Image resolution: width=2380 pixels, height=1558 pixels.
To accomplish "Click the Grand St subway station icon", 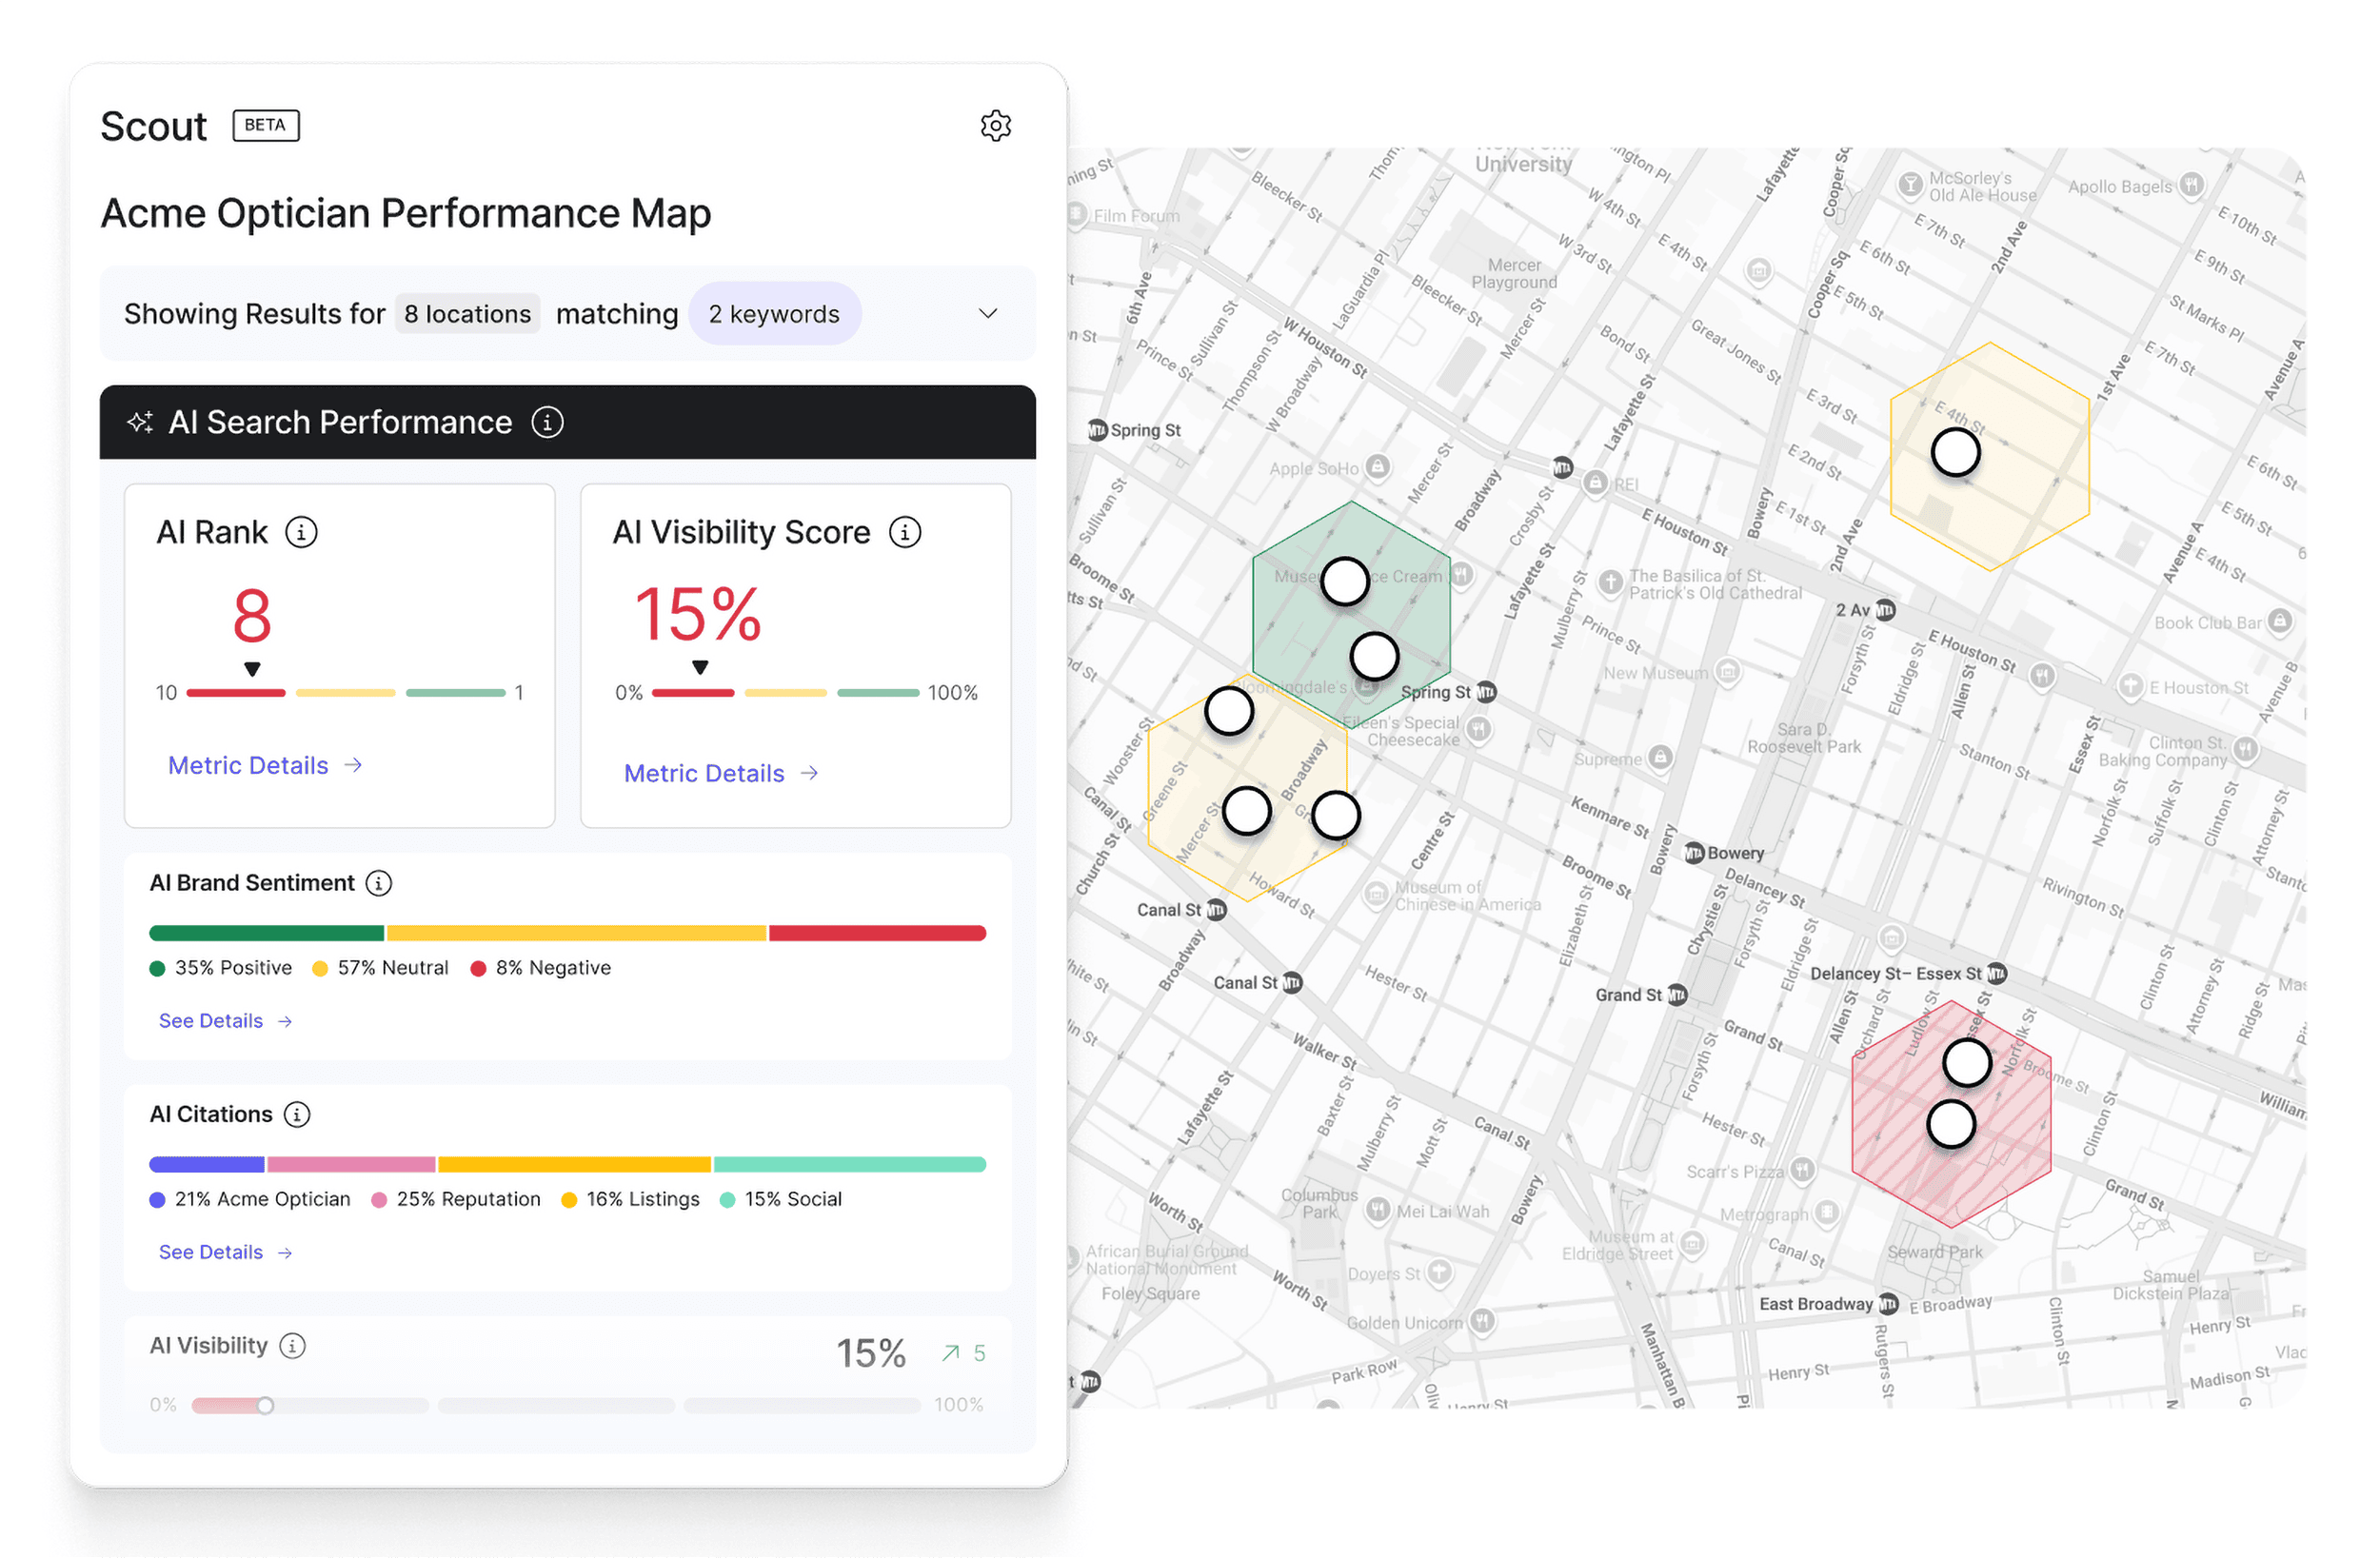I will pyautogui.click(x=1677, y=995).
